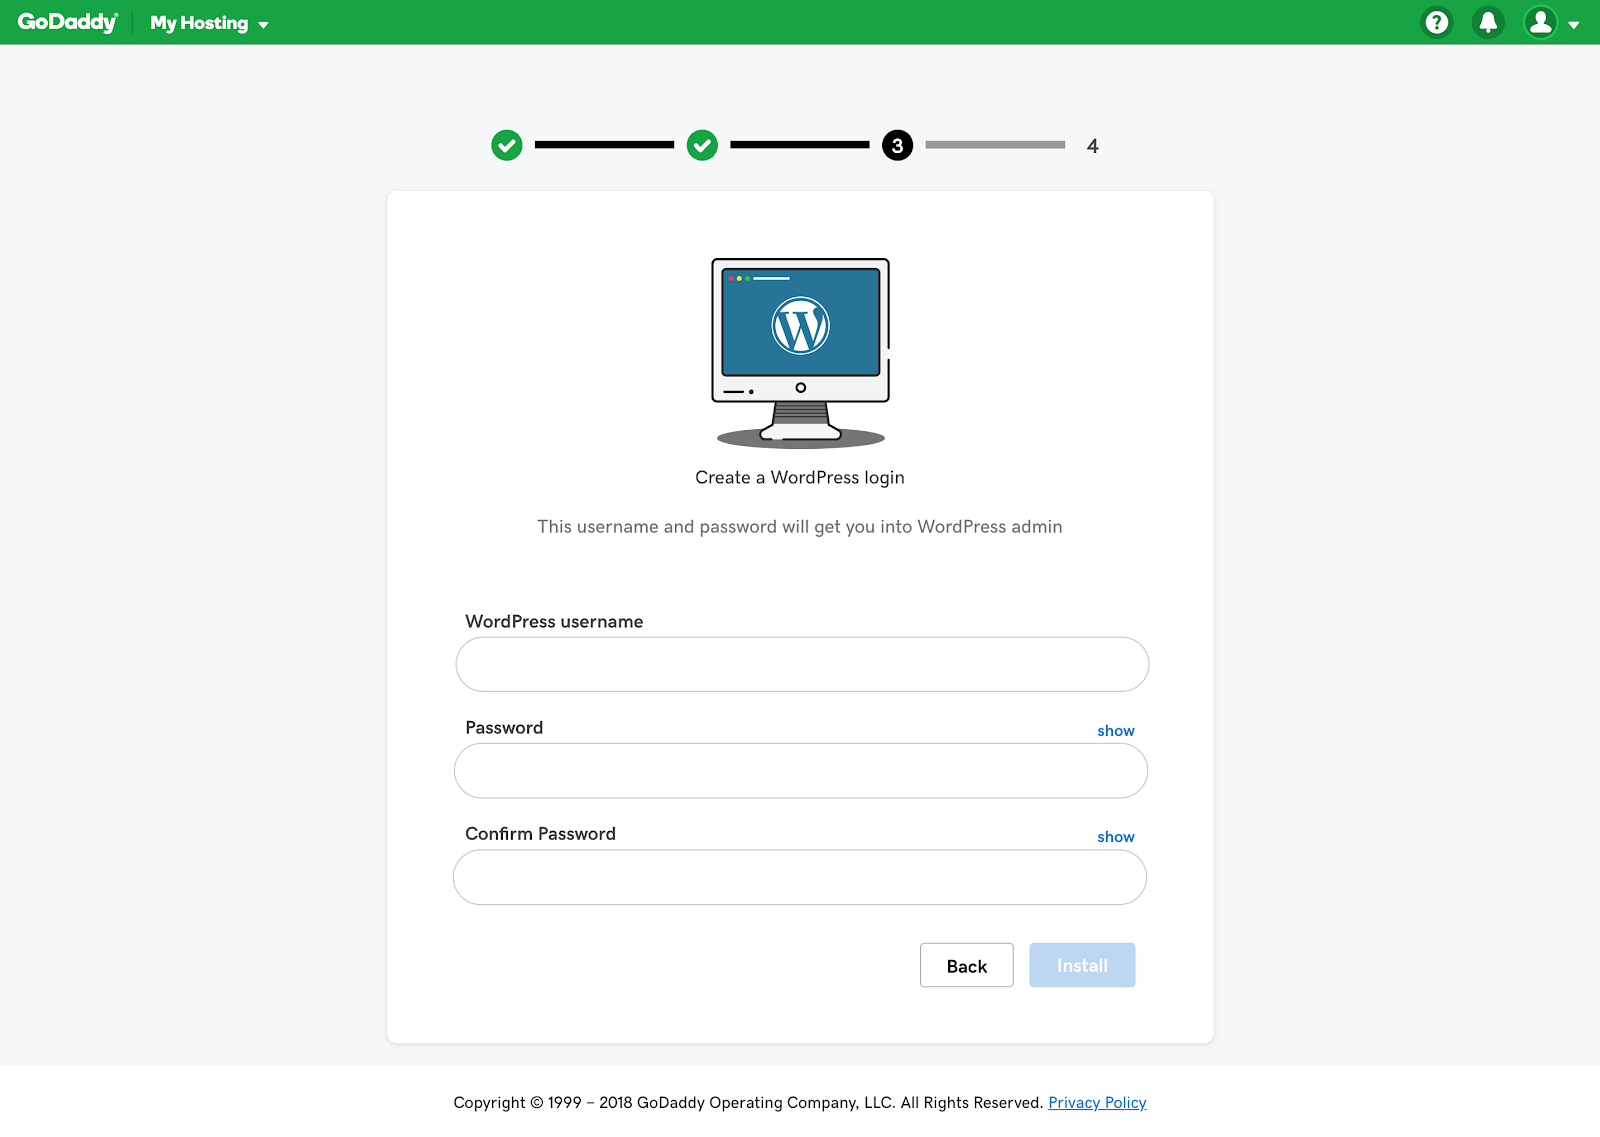Click the 'WordPress username' label
1600x1137 pixels.
pos(554,621)
